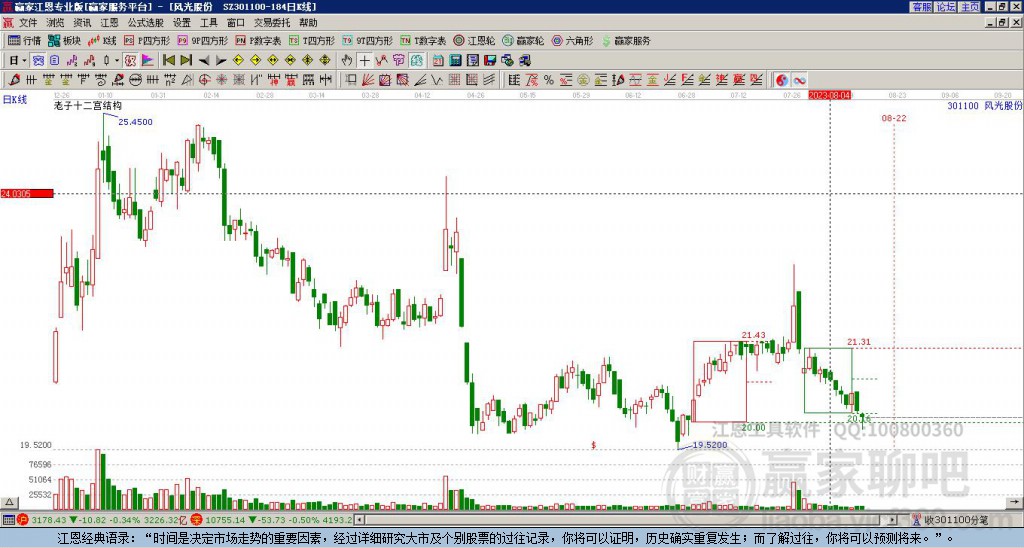Click the 论坛 forum button
Viewport: 1024px width, 548px height.
pyautogui.click(x=946, y=7)
